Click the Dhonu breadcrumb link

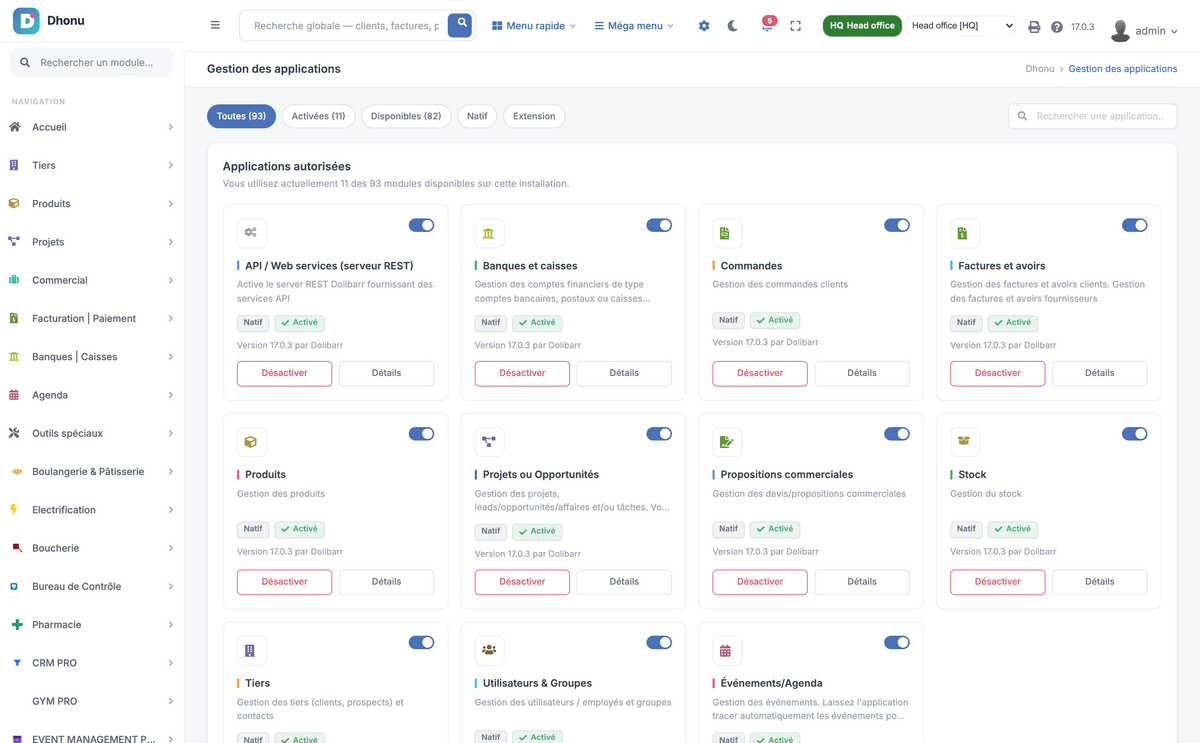click(1040, 69)
